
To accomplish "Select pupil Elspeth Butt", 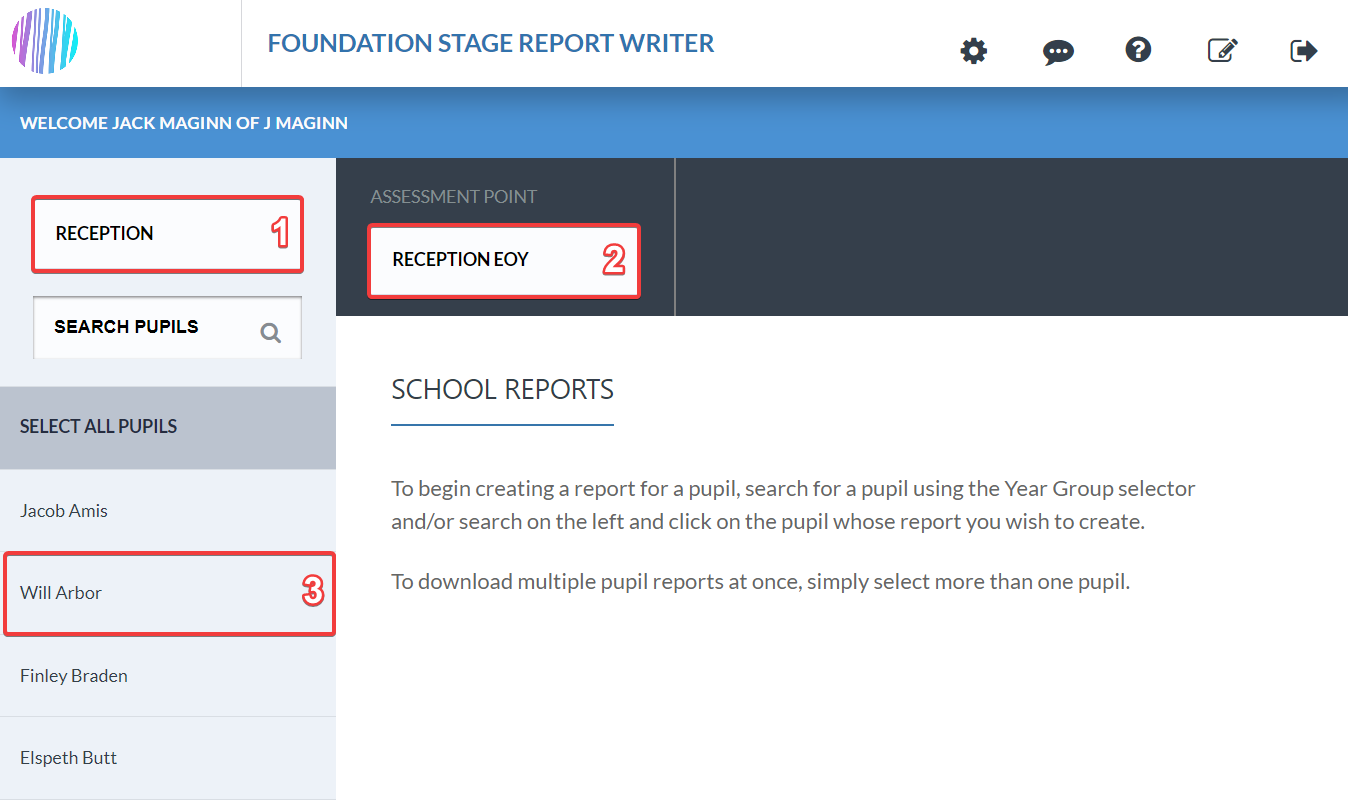I will coord(168,758).
